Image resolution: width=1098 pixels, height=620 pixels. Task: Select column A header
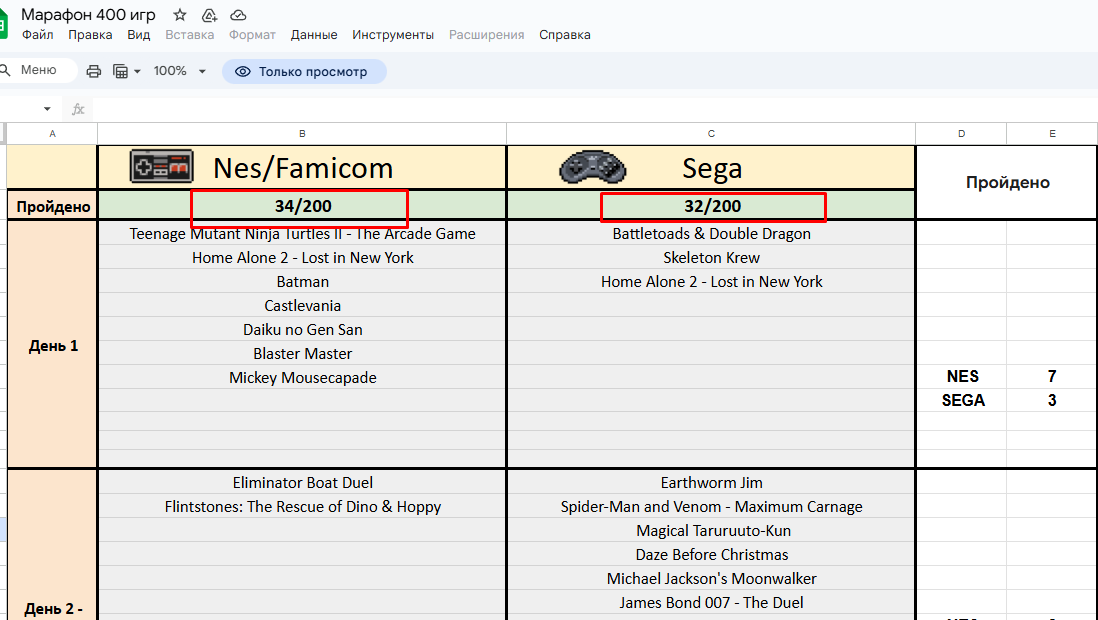[x=53, y=134]
